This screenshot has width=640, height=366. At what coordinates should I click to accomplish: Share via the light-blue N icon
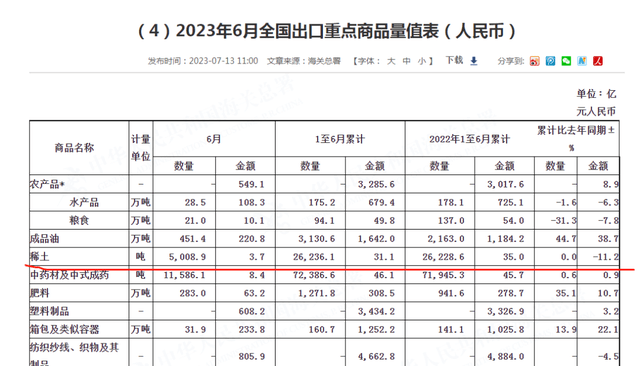pos(582,61)
